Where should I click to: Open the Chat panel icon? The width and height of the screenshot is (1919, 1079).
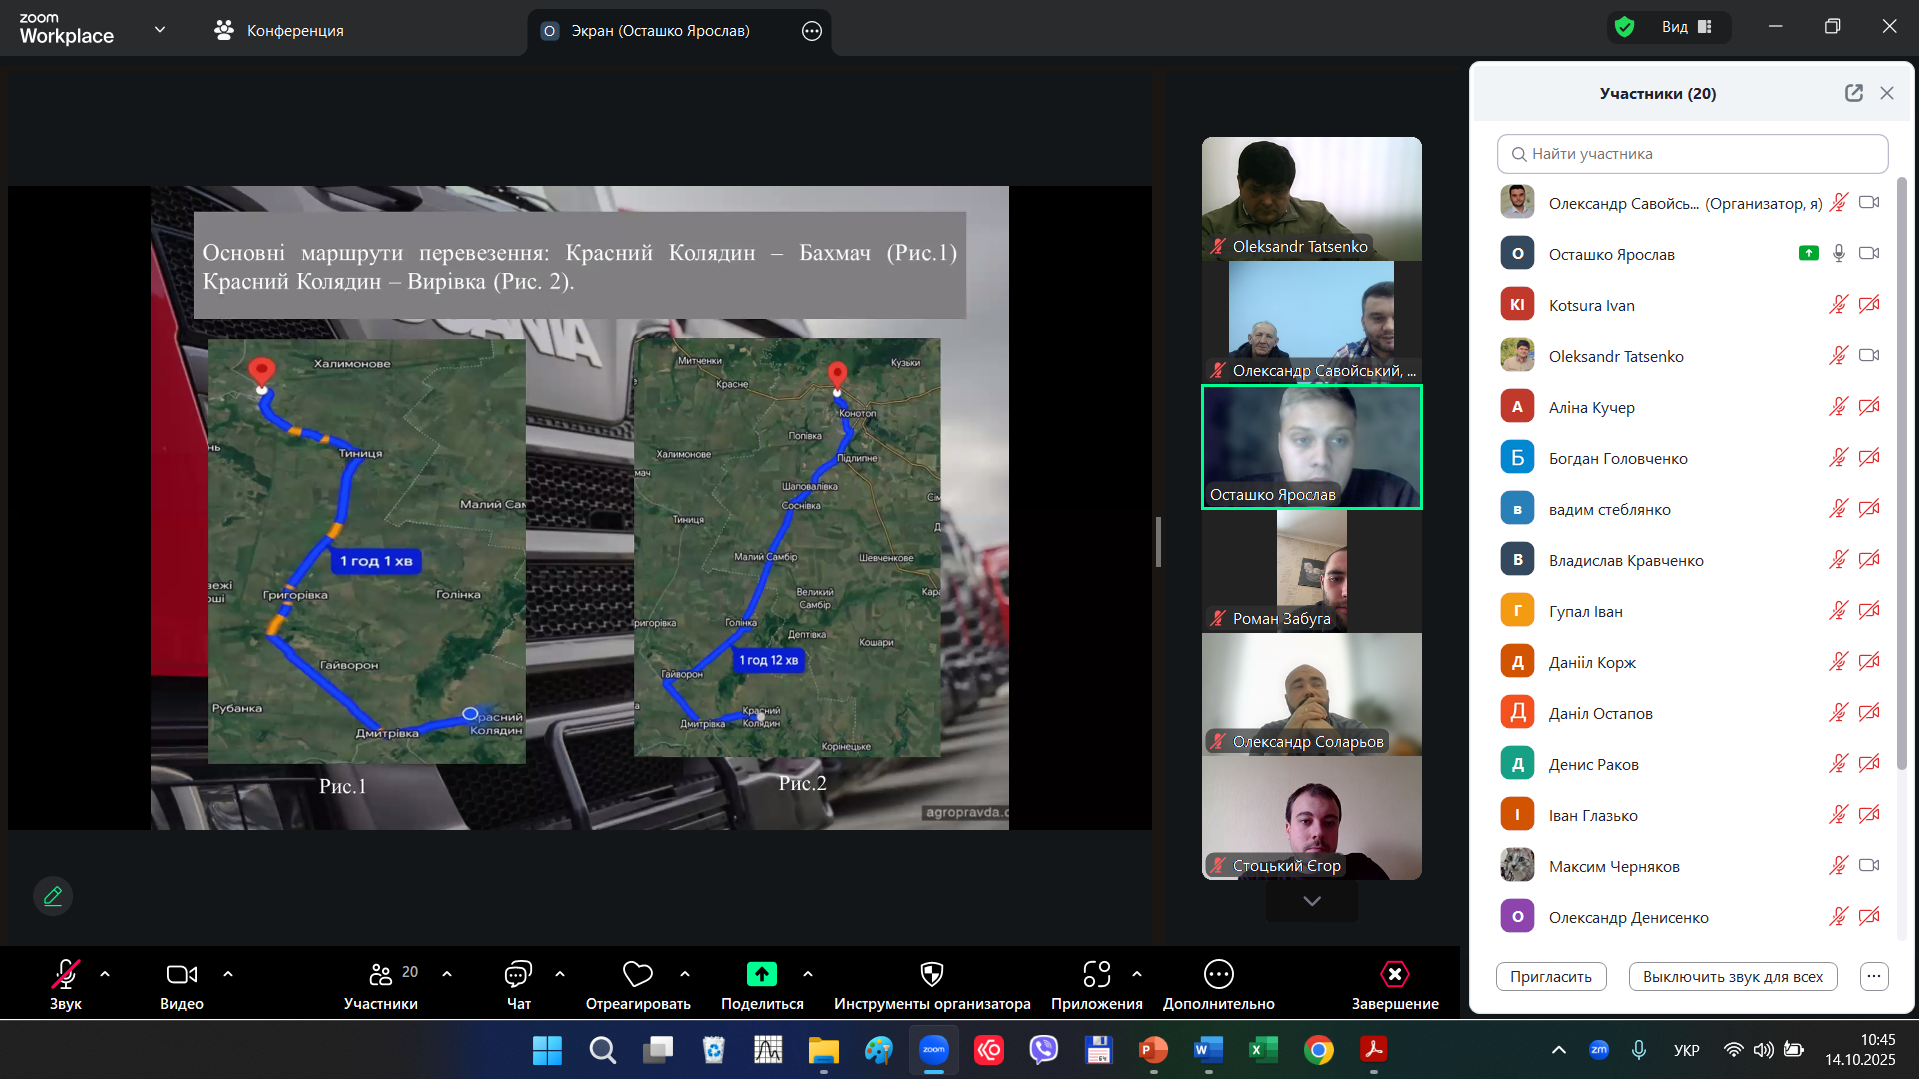pyautogui.click(x=518, y=974)
